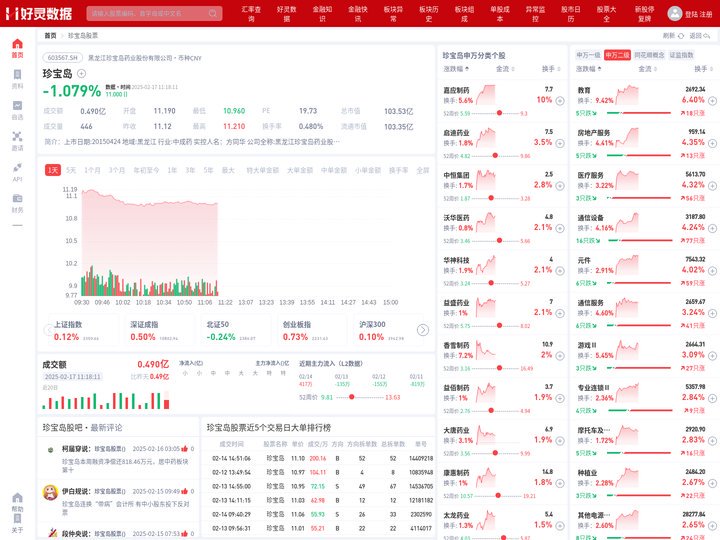Add 教育 sector with its plus icon

click(x=712, y=101)
